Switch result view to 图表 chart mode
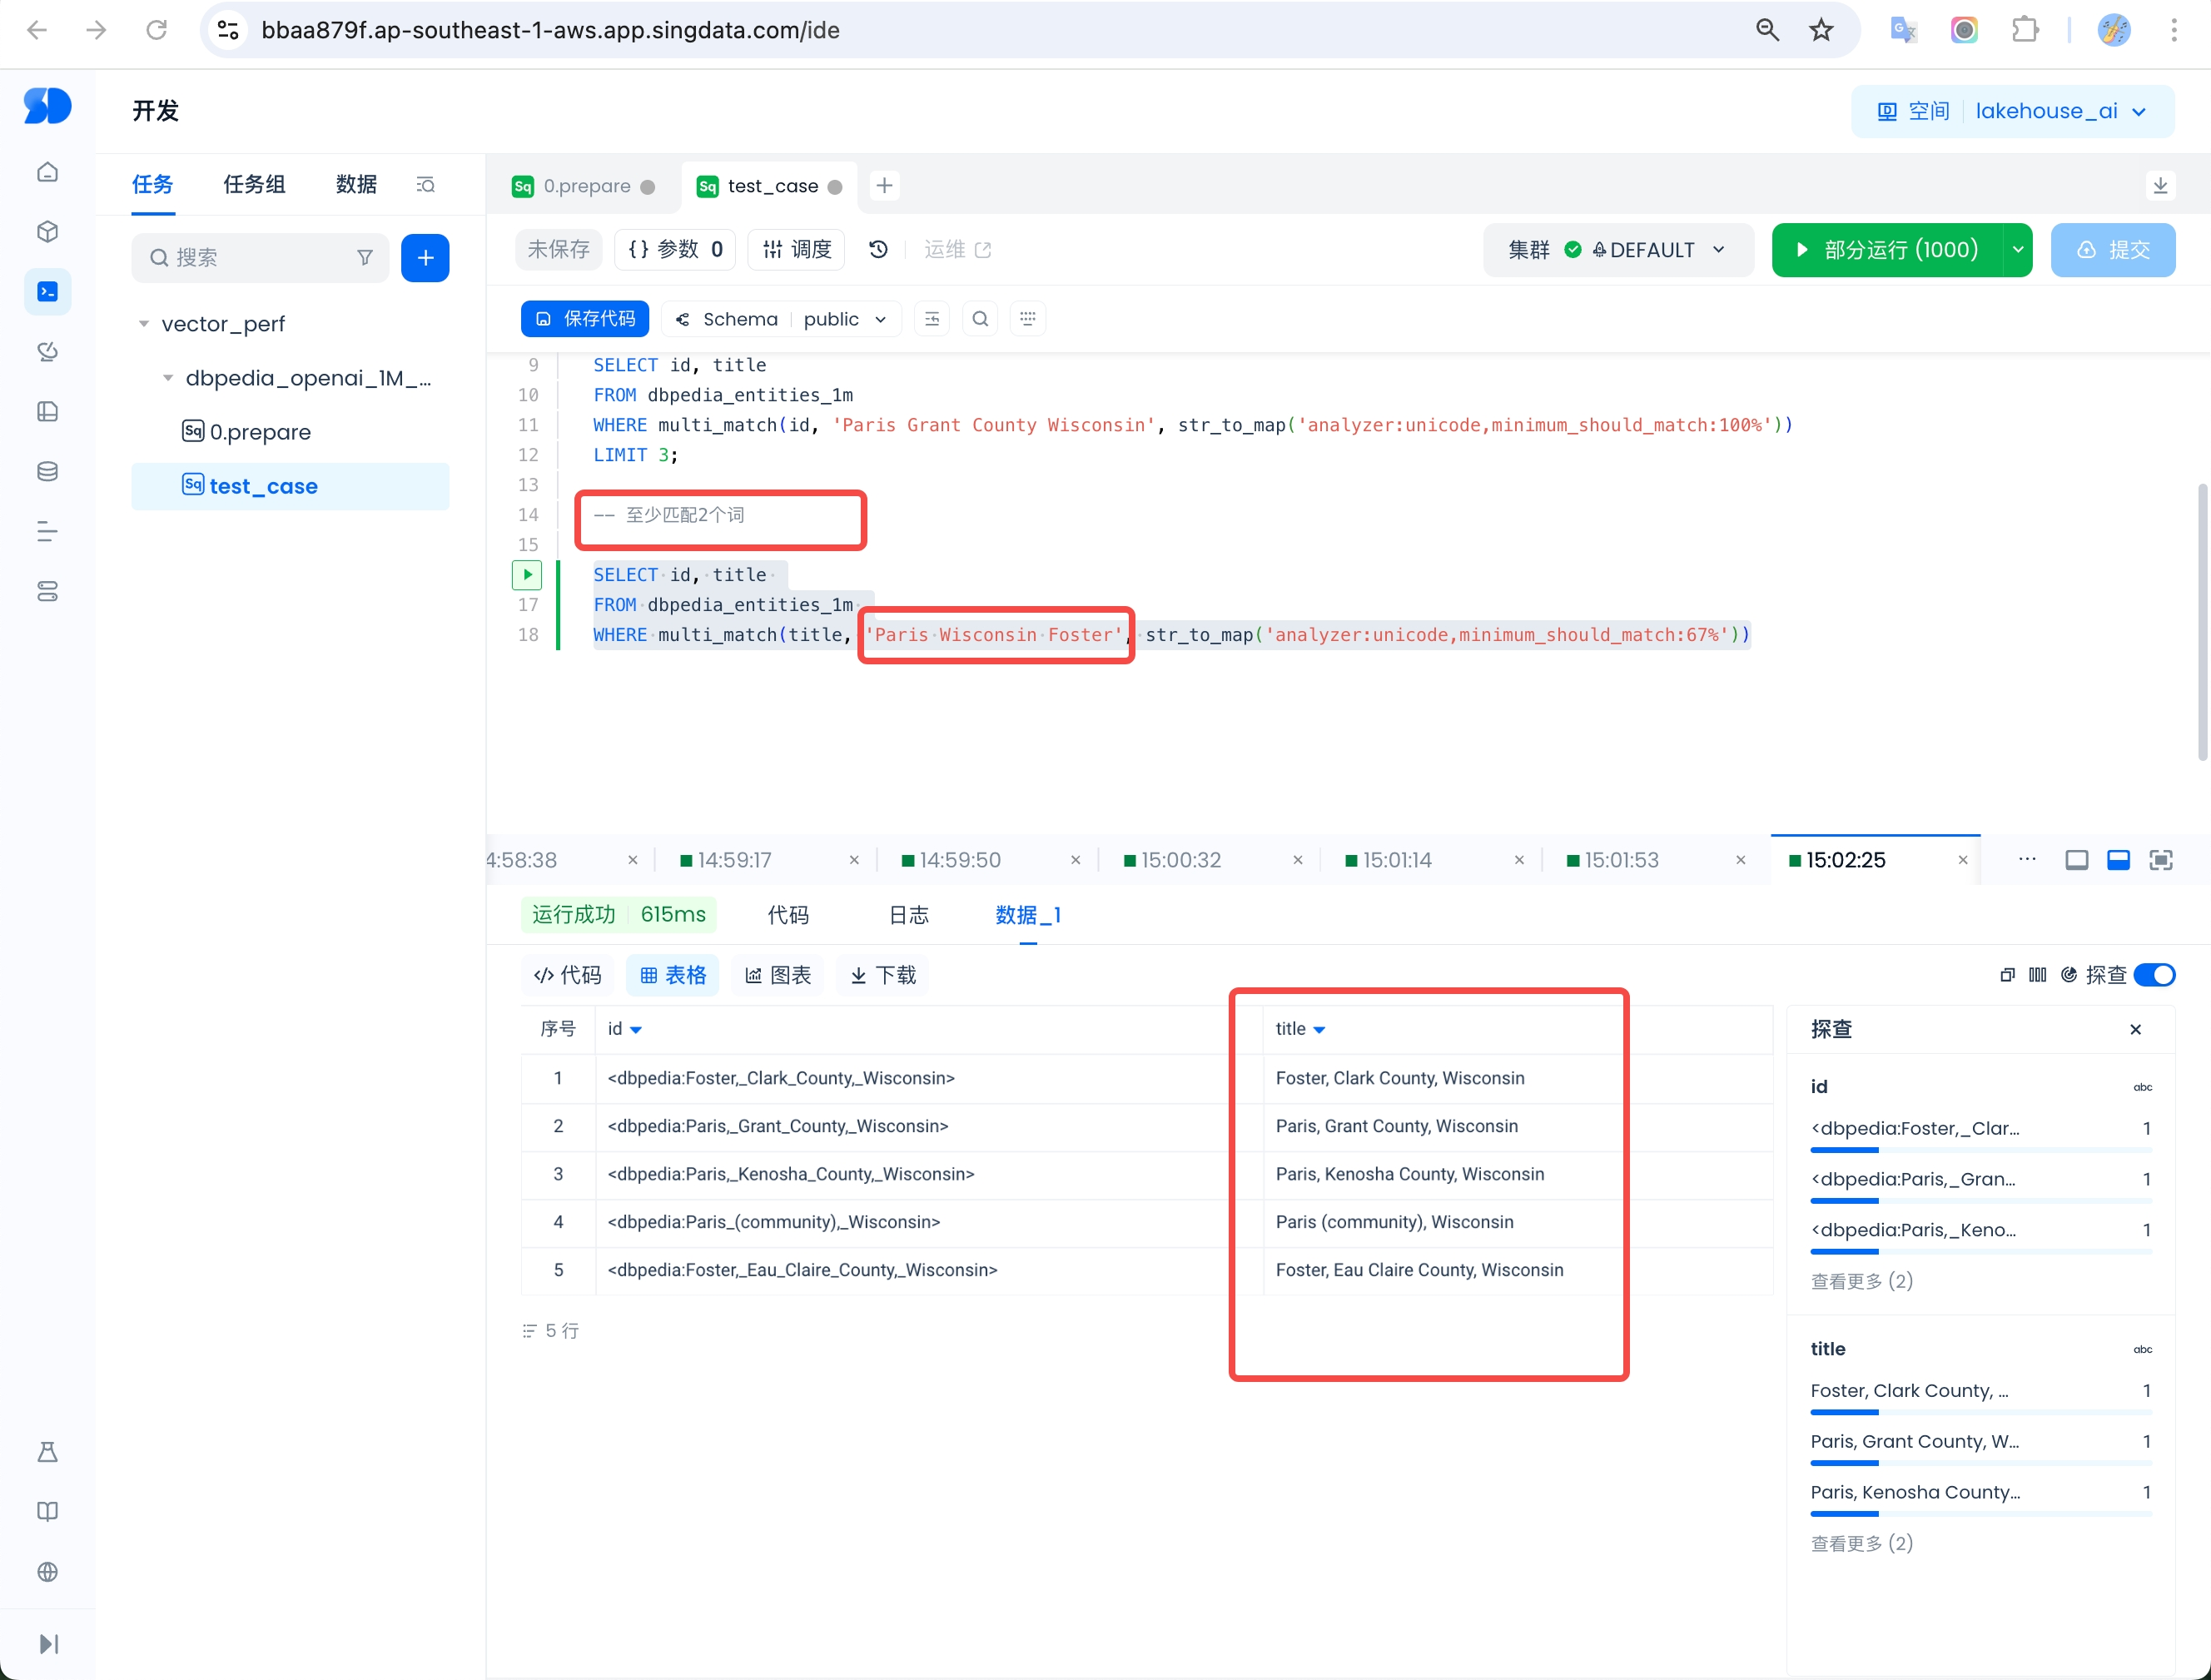This screenshot has height=1680, width=2211. point(778,975)
